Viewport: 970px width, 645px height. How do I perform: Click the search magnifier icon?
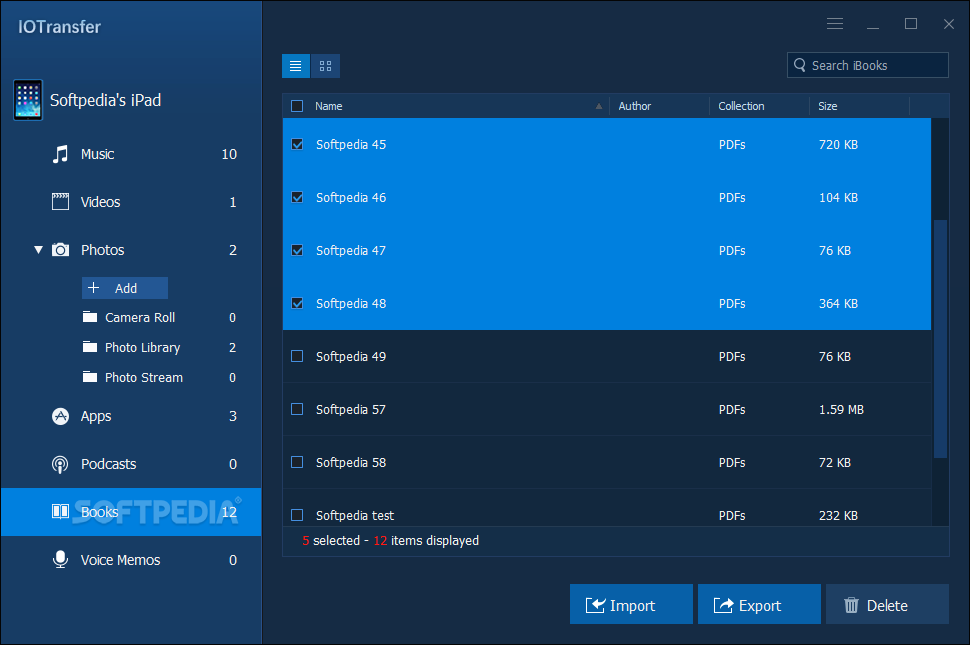coord(799,65)
